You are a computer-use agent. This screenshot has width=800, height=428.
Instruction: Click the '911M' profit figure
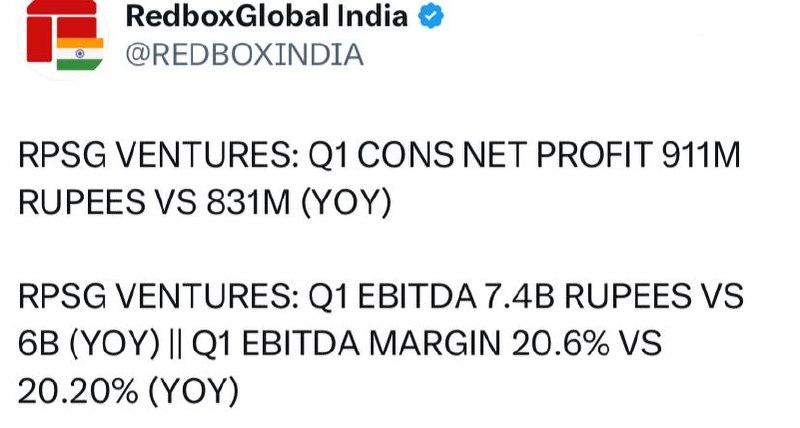(x=701, y=155)
